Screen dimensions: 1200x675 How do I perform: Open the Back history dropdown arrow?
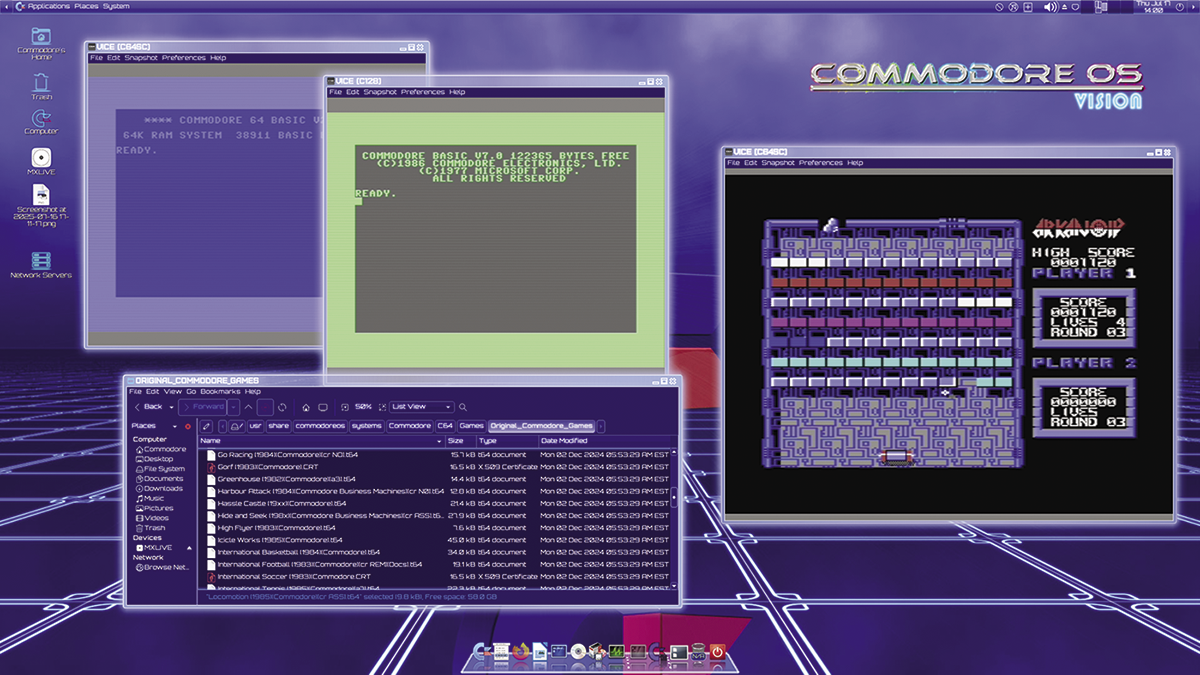pyautogui.click(x=171, y=407)
